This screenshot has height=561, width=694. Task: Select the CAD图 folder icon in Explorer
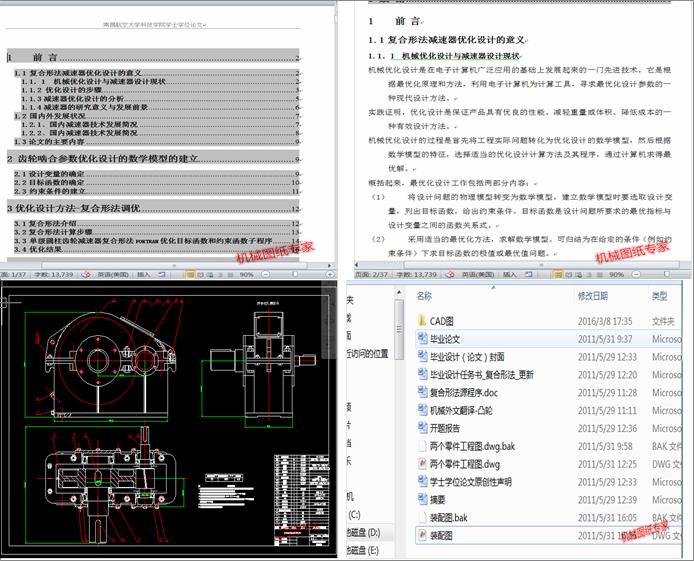[x=422, y=321]
